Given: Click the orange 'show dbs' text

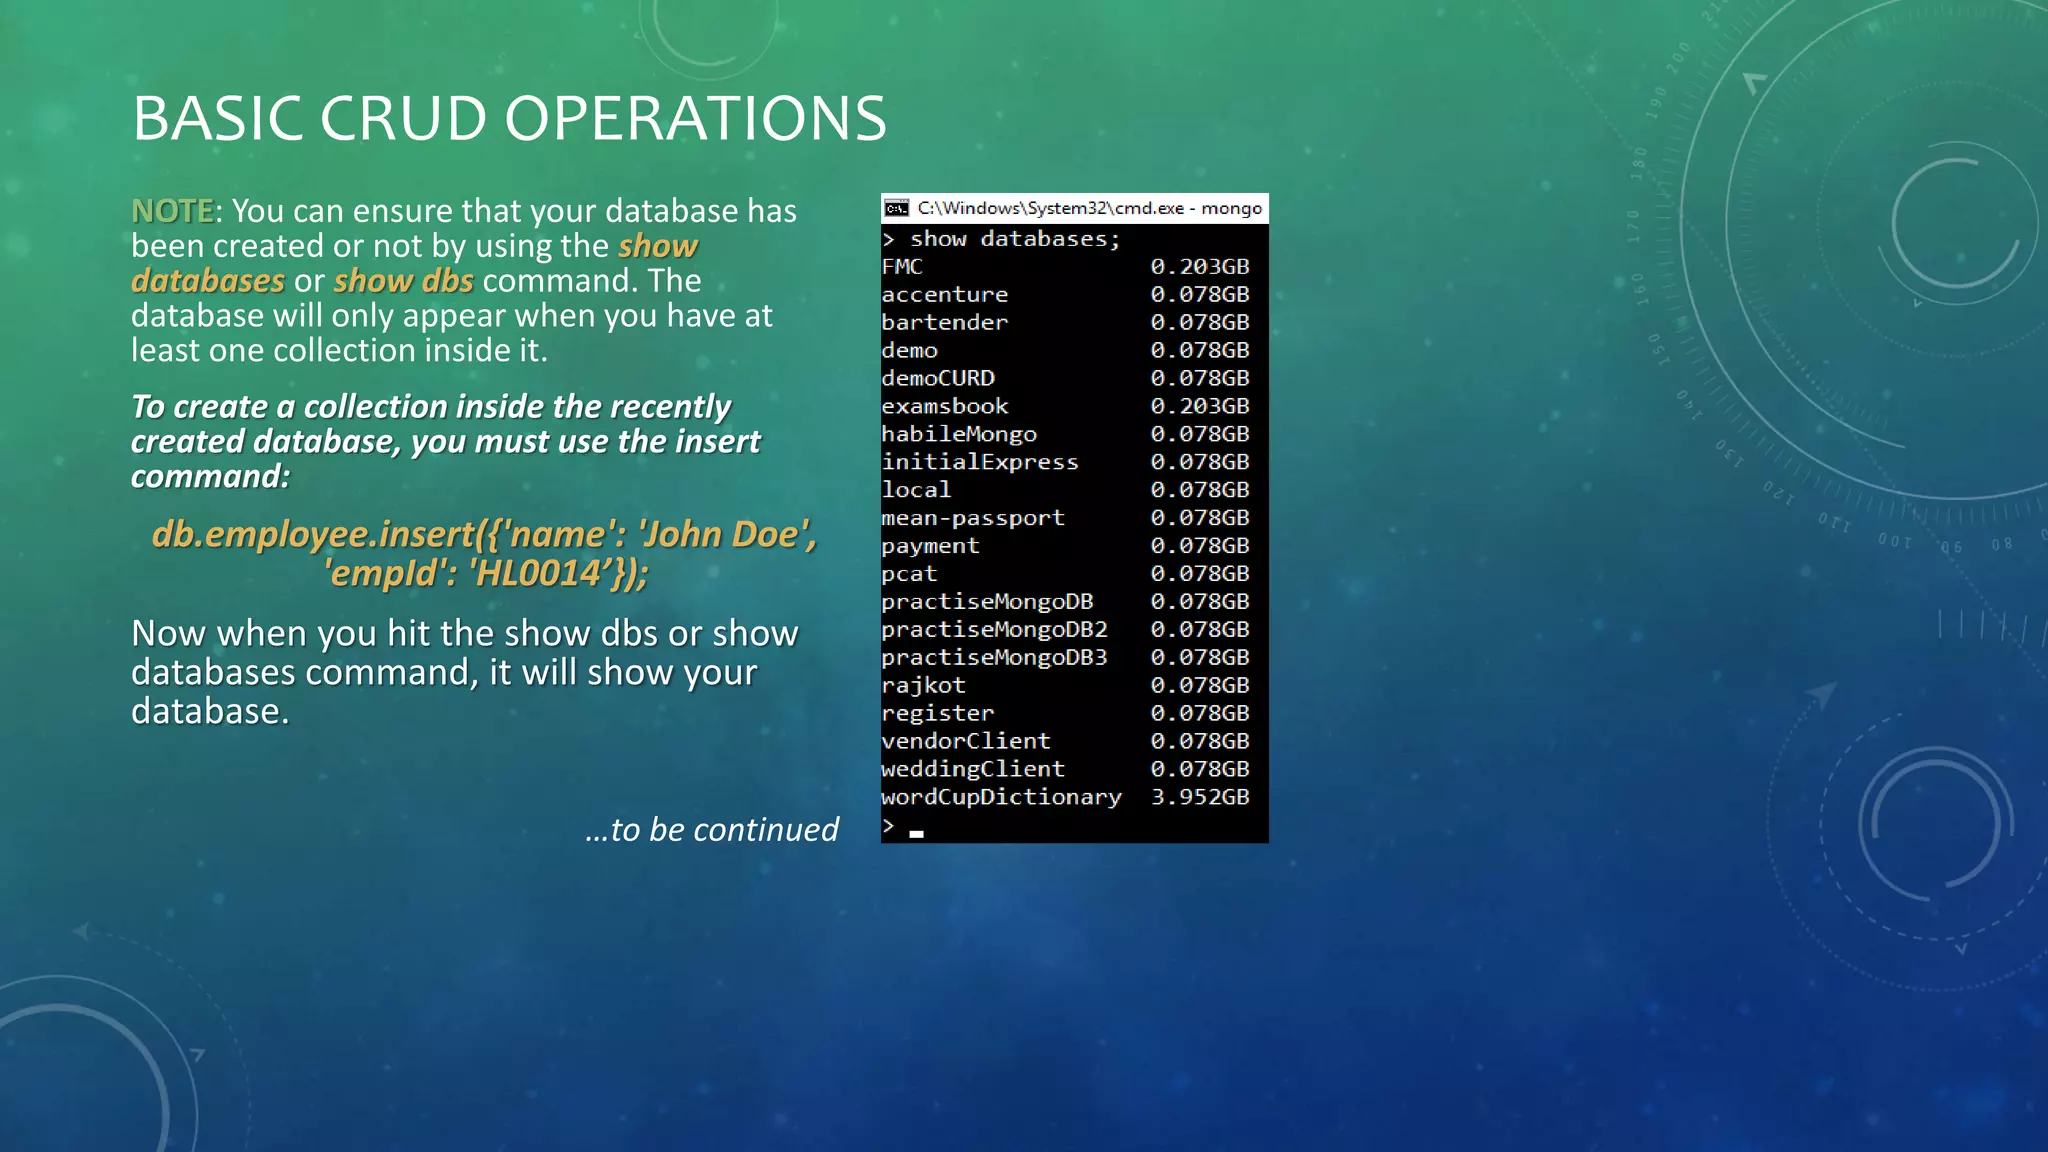Looking at the screenshot, I should tap(403, 281).
